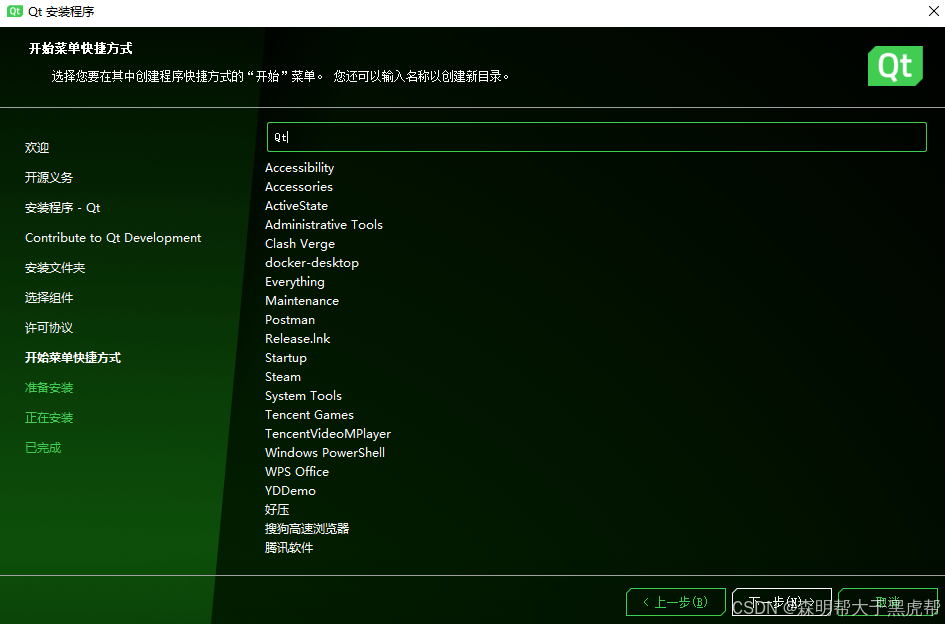This screenshot has width=945, height=624.
Task: Select the Maintenance folder
Action: (x=302, y=301)
